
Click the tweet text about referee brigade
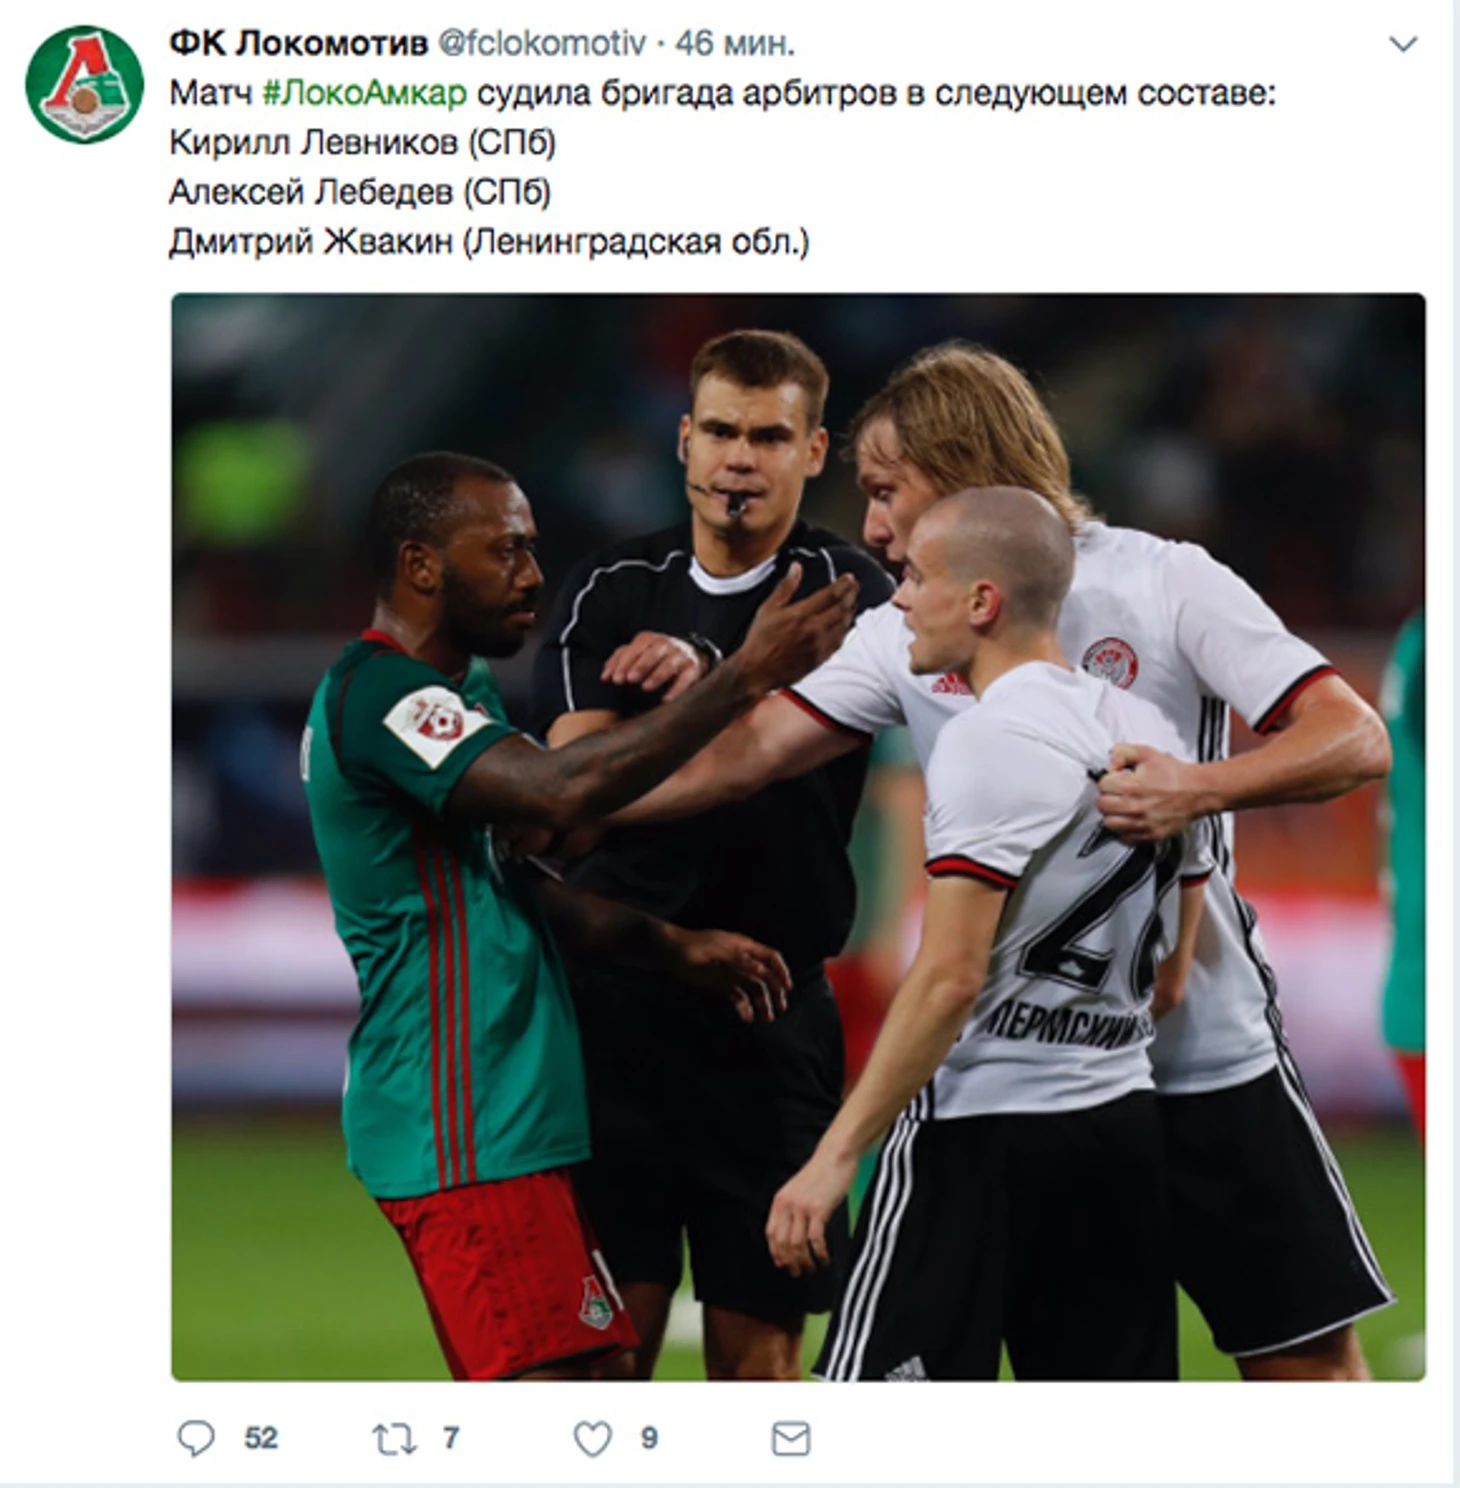tap(722, 93)
